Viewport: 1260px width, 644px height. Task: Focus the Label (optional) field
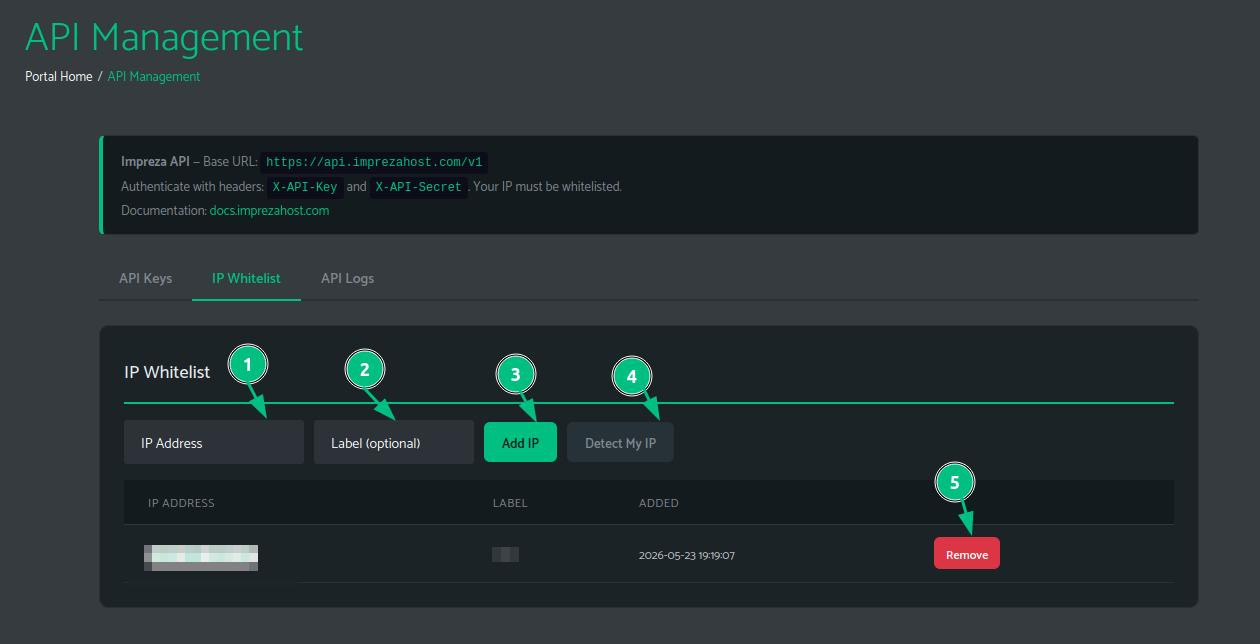pyautogui.click(x=394, y=442)
